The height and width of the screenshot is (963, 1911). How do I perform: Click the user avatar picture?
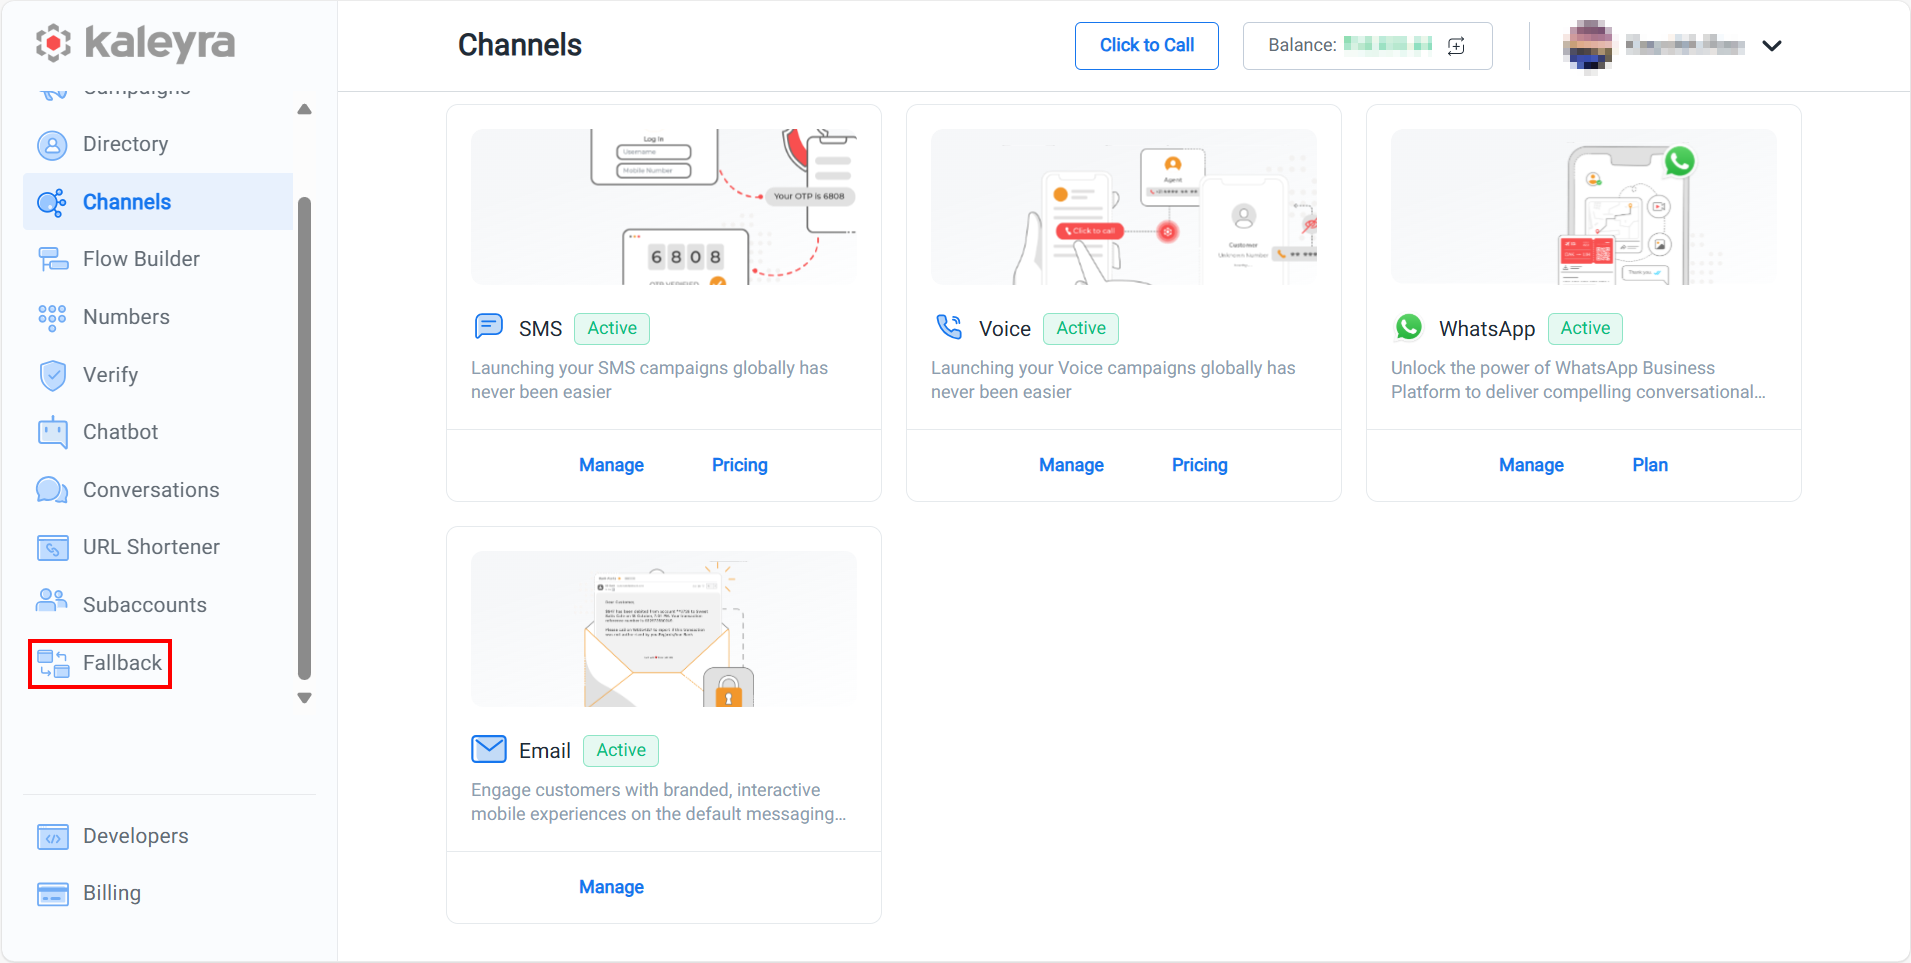tap(1588, 46)
